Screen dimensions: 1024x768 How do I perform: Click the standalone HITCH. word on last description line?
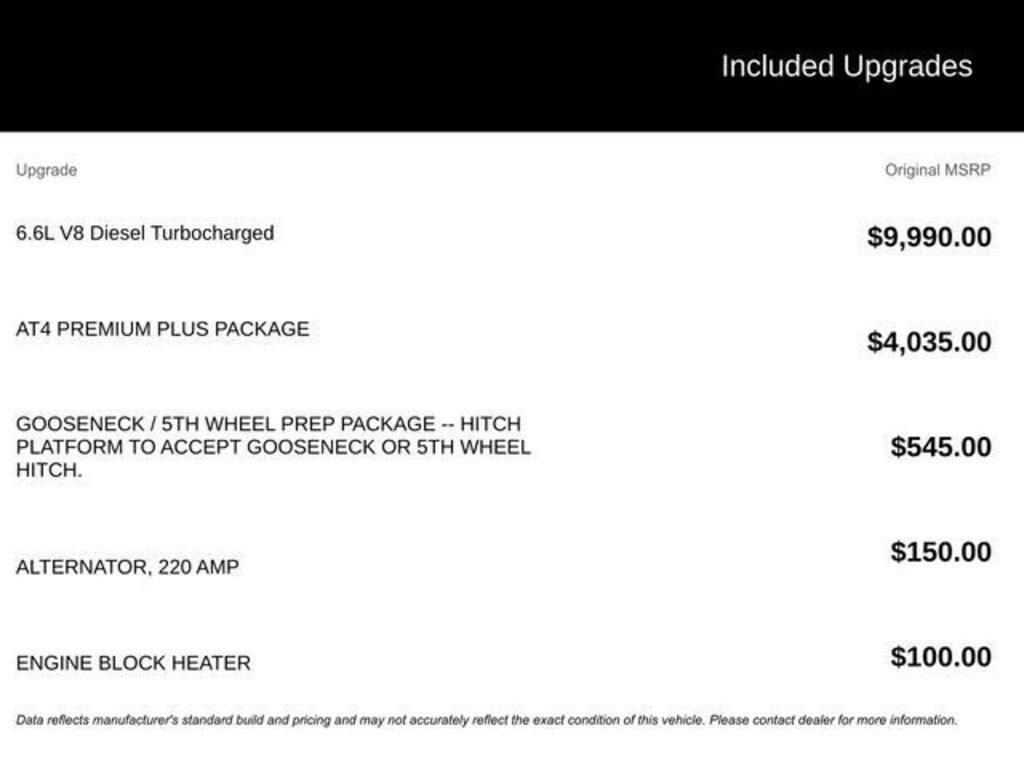49,470
